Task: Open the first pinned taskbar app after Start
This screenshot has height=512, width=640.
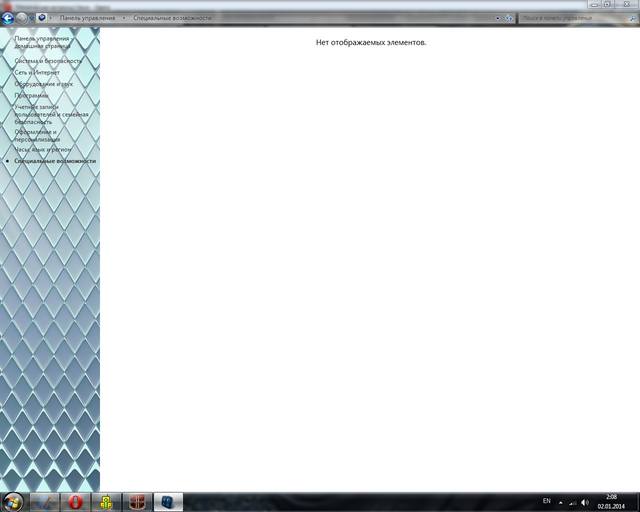Action: click(x=44, y=502)
